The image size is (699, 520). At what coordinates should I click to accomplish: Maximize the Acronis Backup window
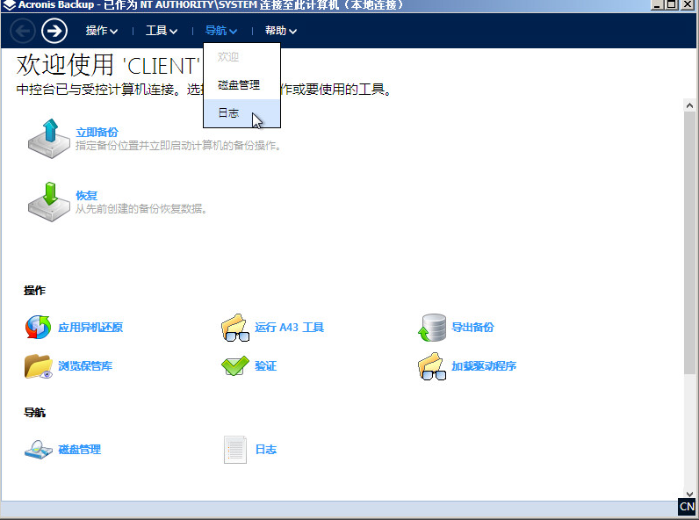pyautogui.click(x=672, y=5)
